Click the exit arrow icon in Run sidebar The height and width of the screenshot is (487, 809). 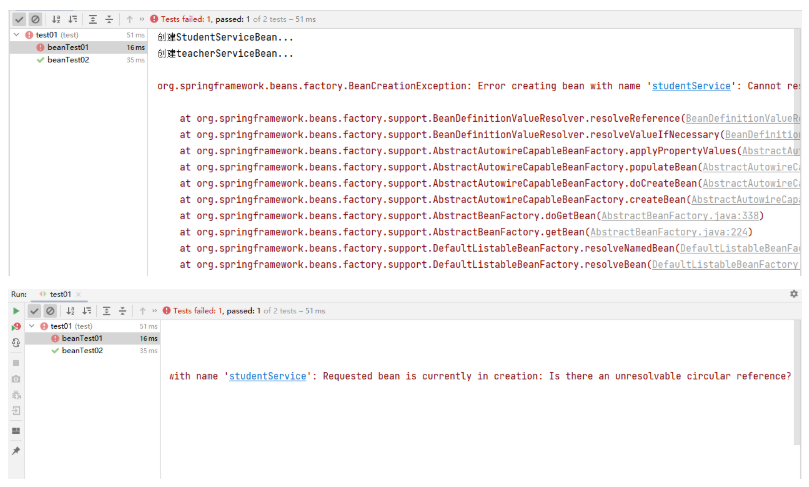coord(16,411)
